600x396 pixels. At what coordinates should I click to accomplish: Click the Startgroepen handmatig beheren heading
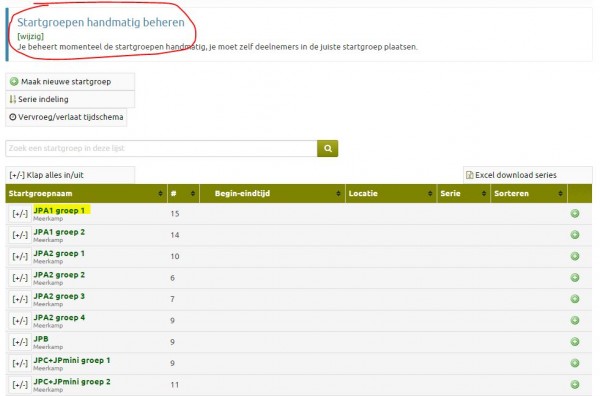coord(101,22)
